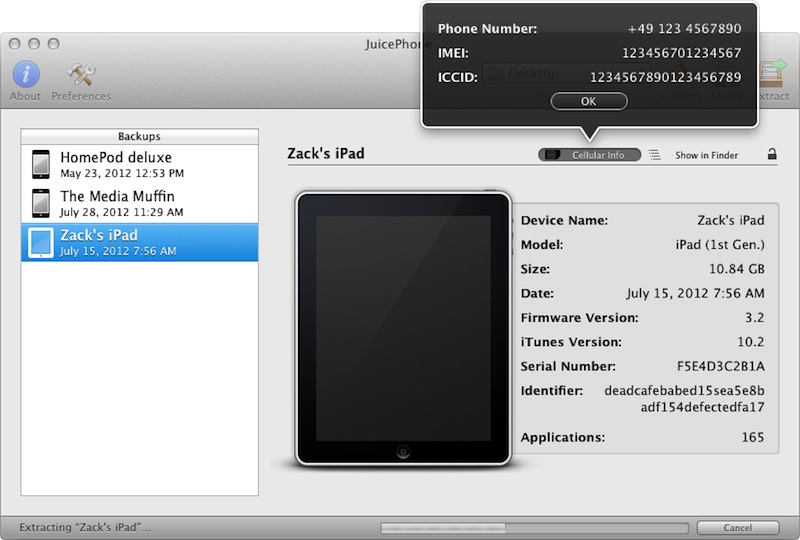
Task: Toggle the Cellular Info button
Action: 589,155
